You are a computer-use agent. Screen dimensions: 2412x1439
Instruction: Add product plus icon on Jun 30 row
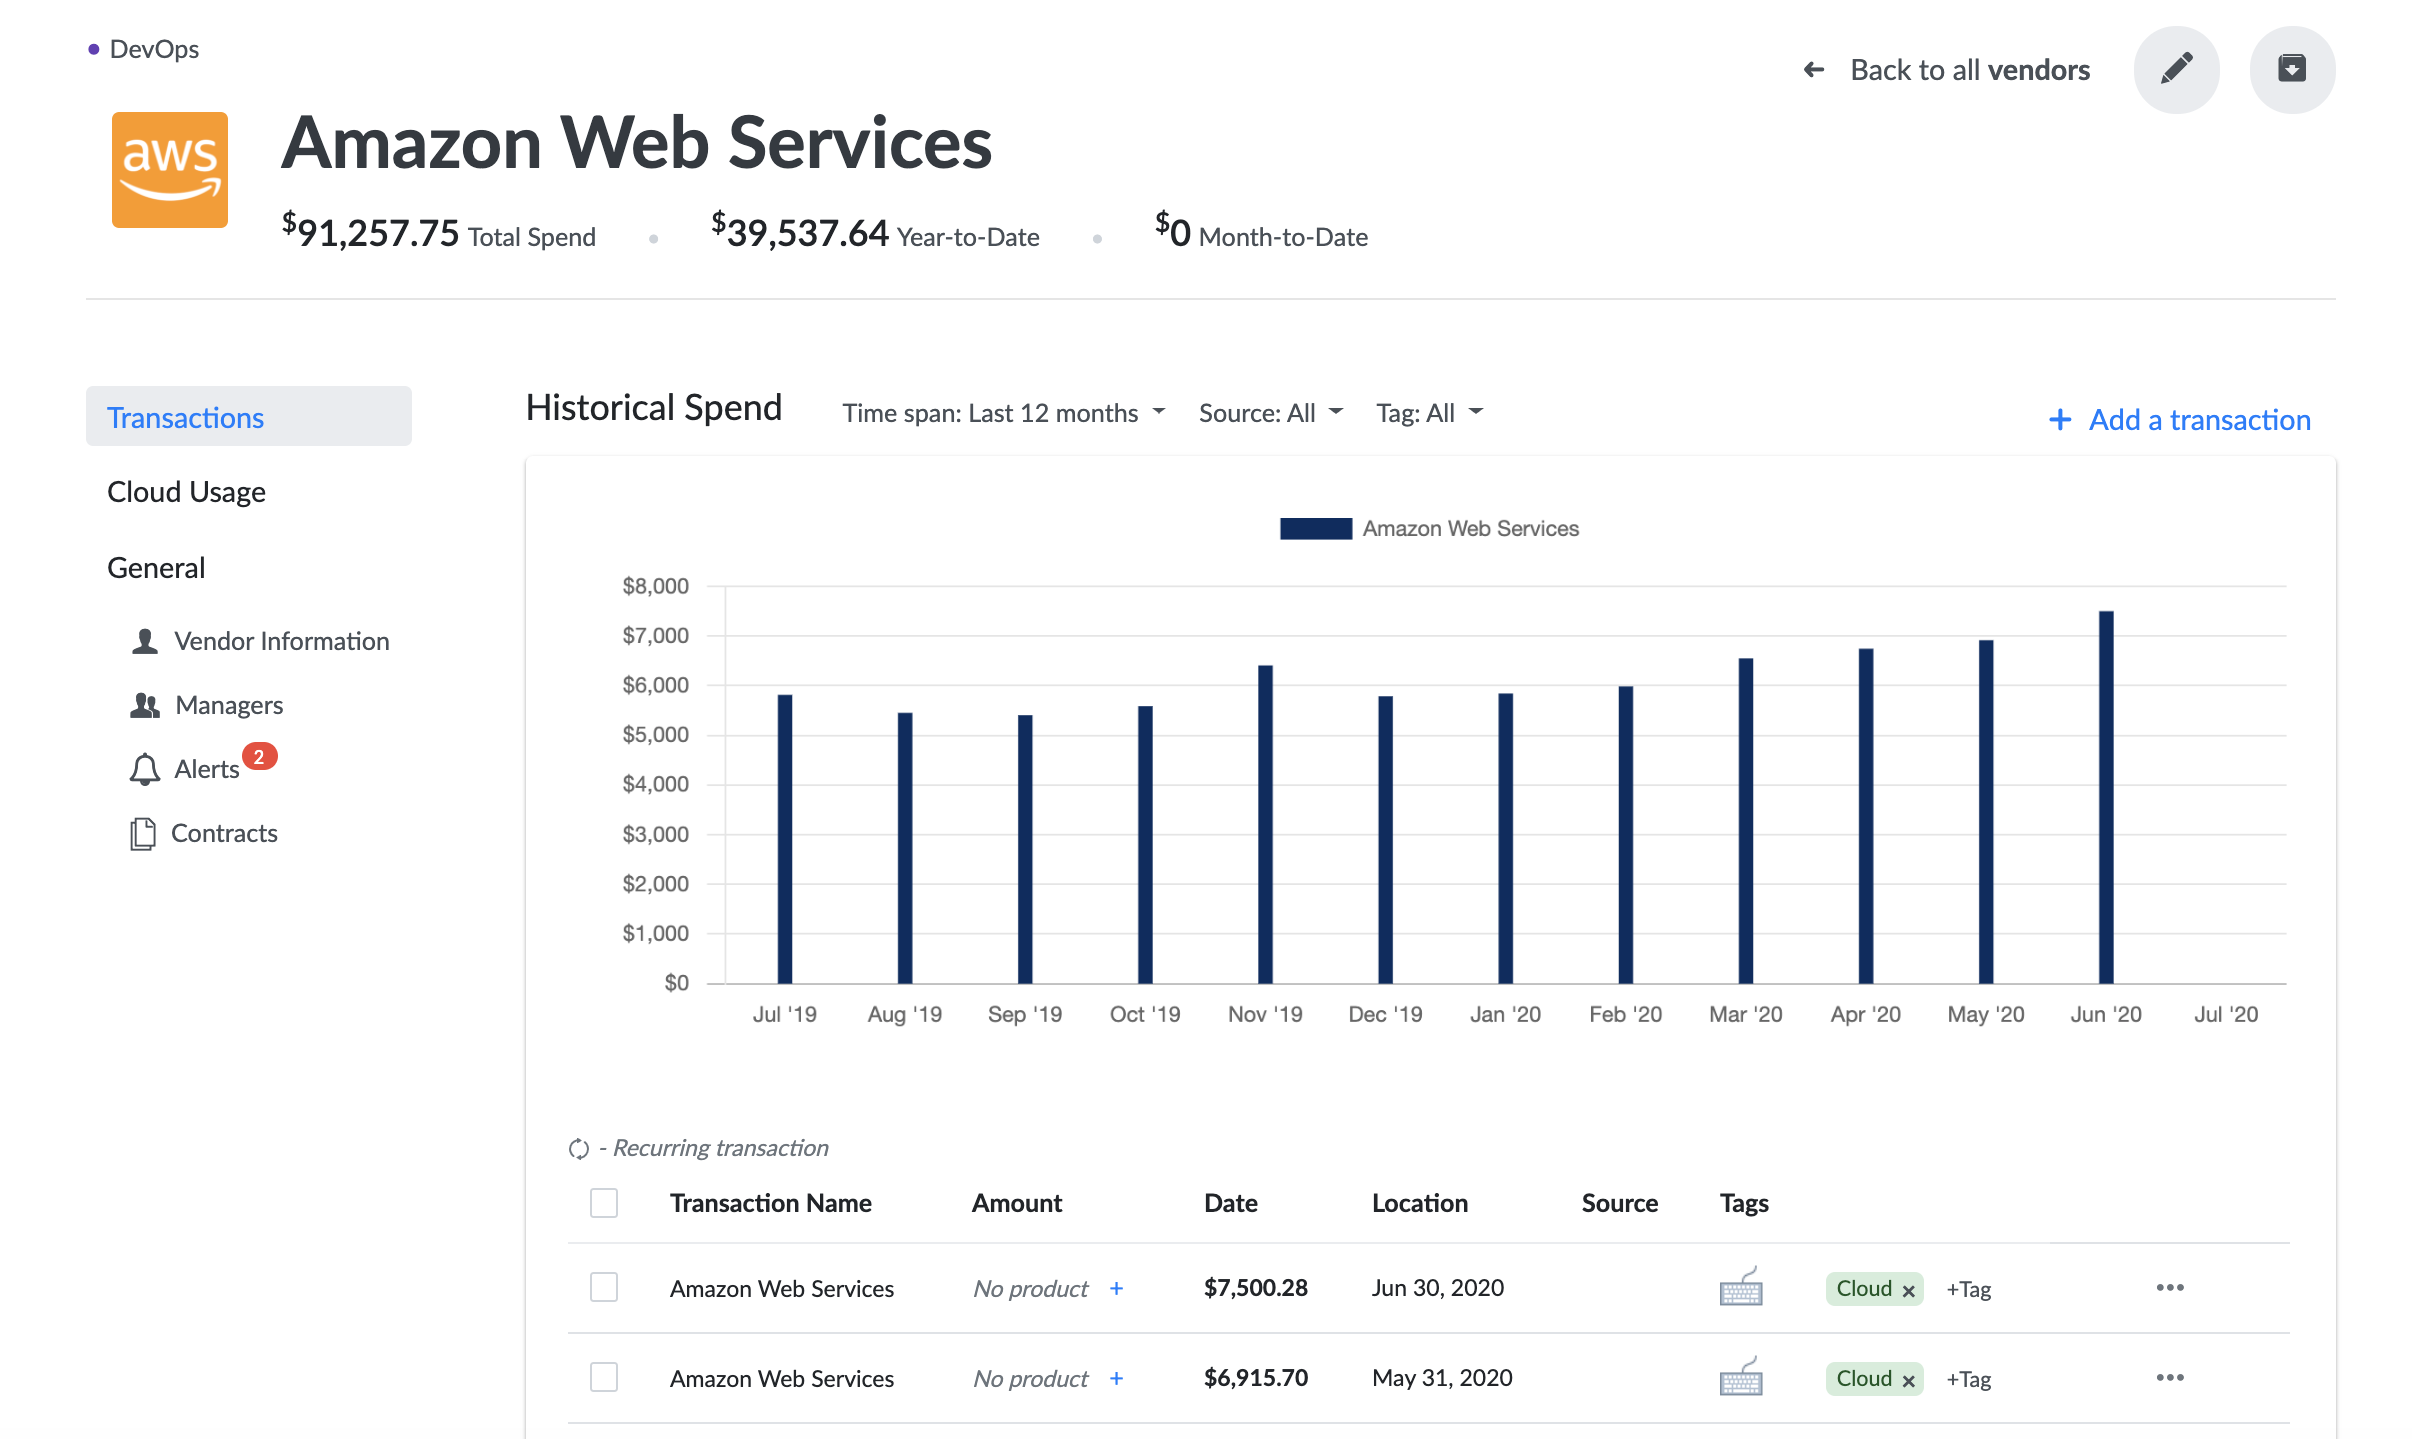pyautogui.click(x=1117, y=1288)
